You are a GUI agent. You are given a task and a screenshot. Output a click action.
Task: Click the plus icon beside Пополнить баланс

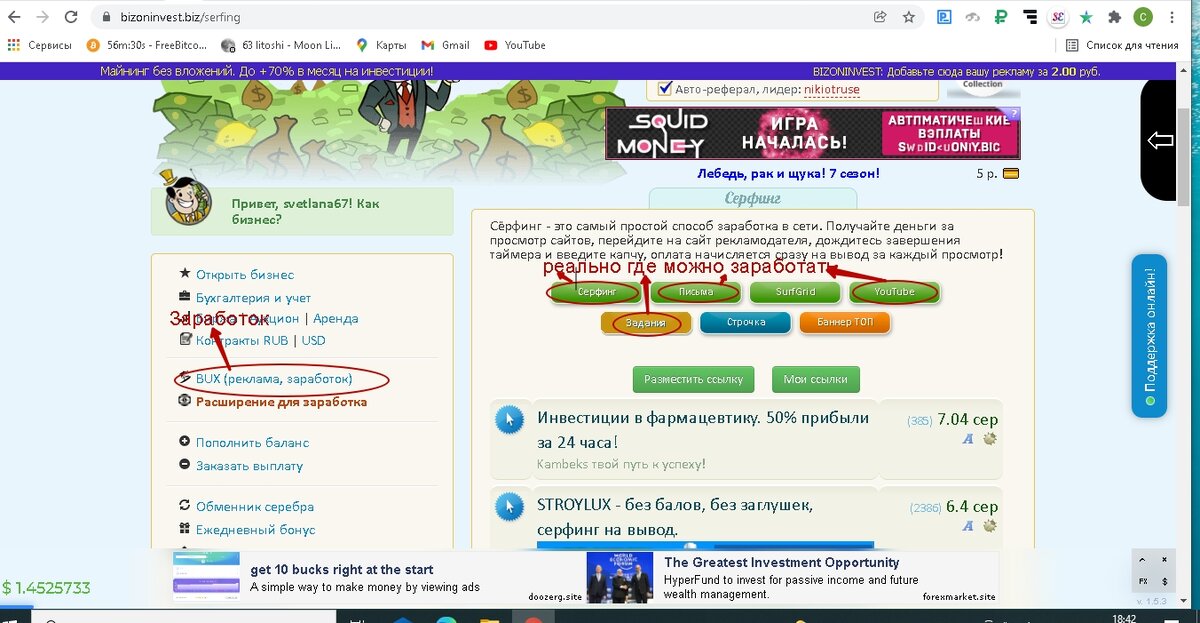pyautogui.click(x=184, y=441)
